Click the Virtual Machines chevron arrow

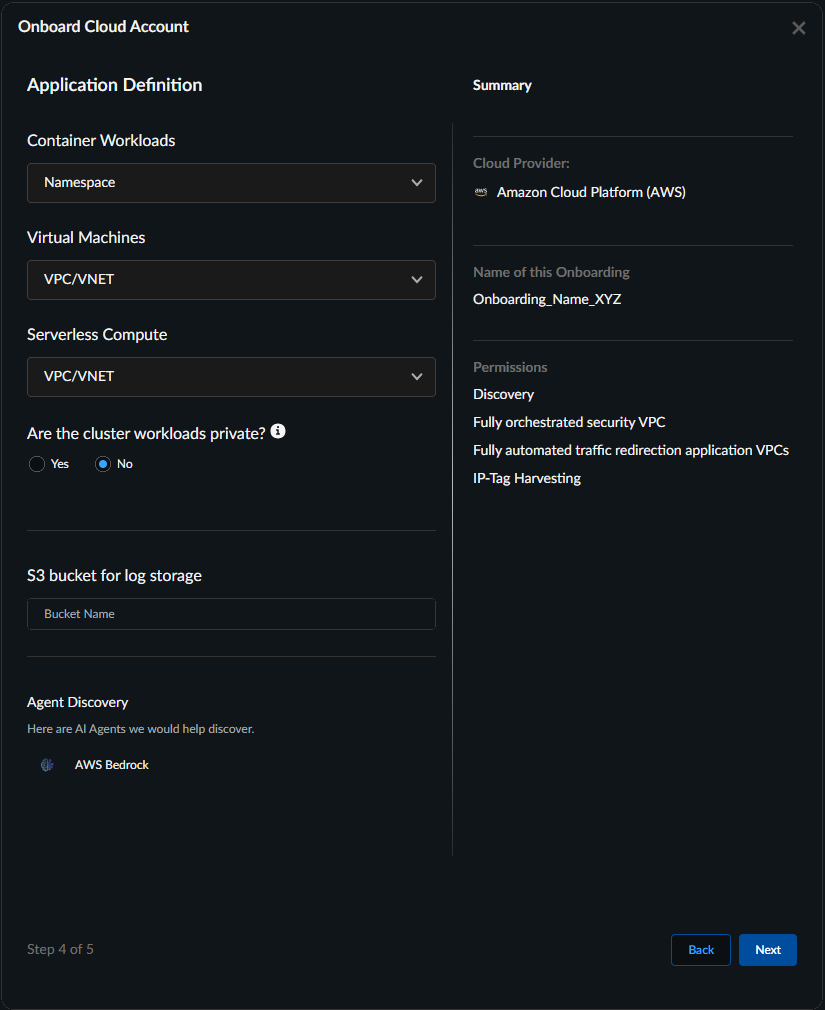(417, 280)
